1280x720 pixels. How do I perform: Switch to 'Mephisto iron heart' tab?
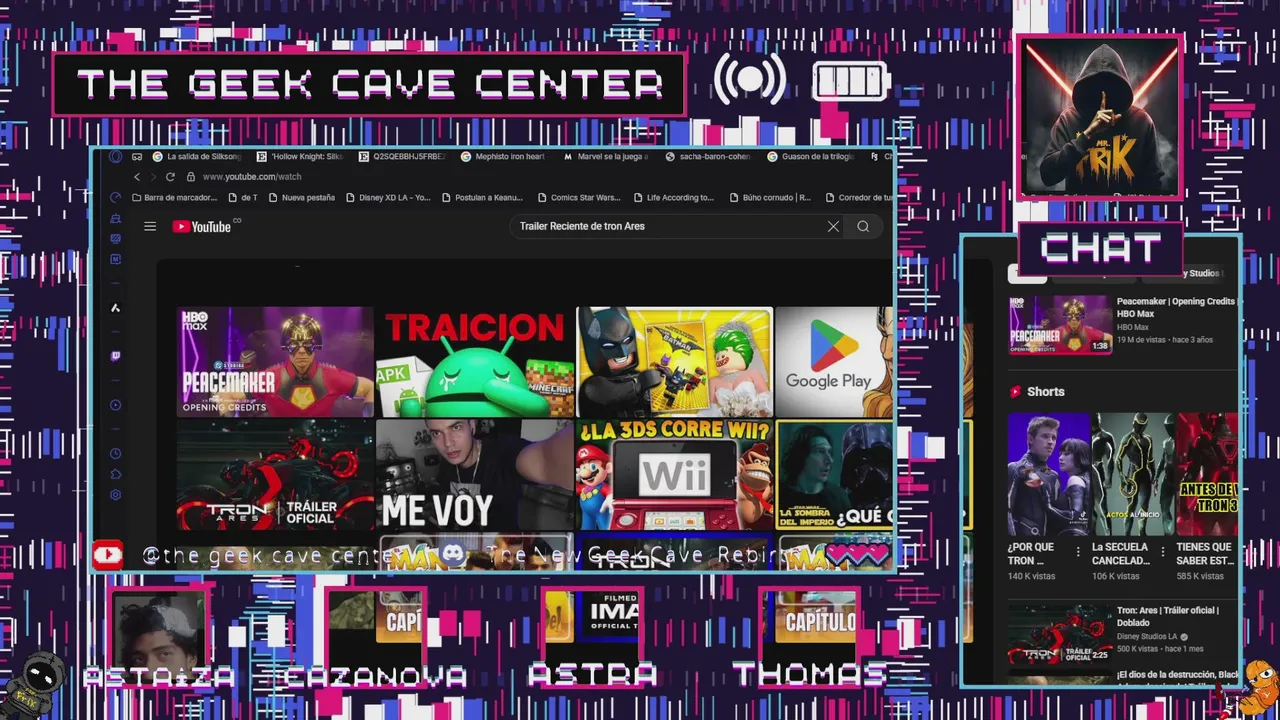pos(503,157)
